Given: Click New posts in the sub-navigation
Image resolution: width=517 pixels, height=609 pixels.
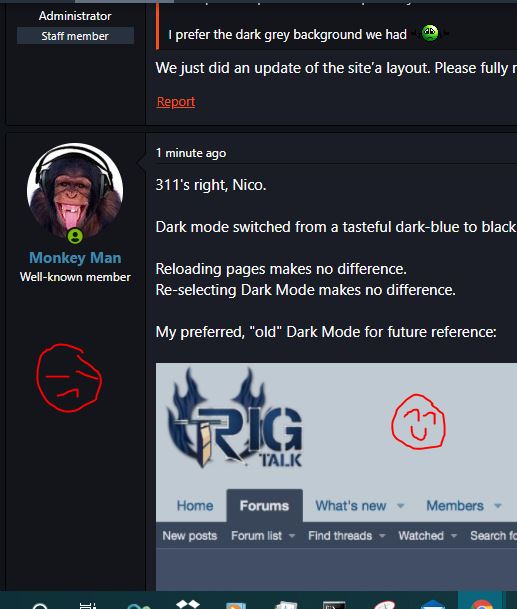Looking at the screenshot, I should pyautogui.click(x=190, y=536).
